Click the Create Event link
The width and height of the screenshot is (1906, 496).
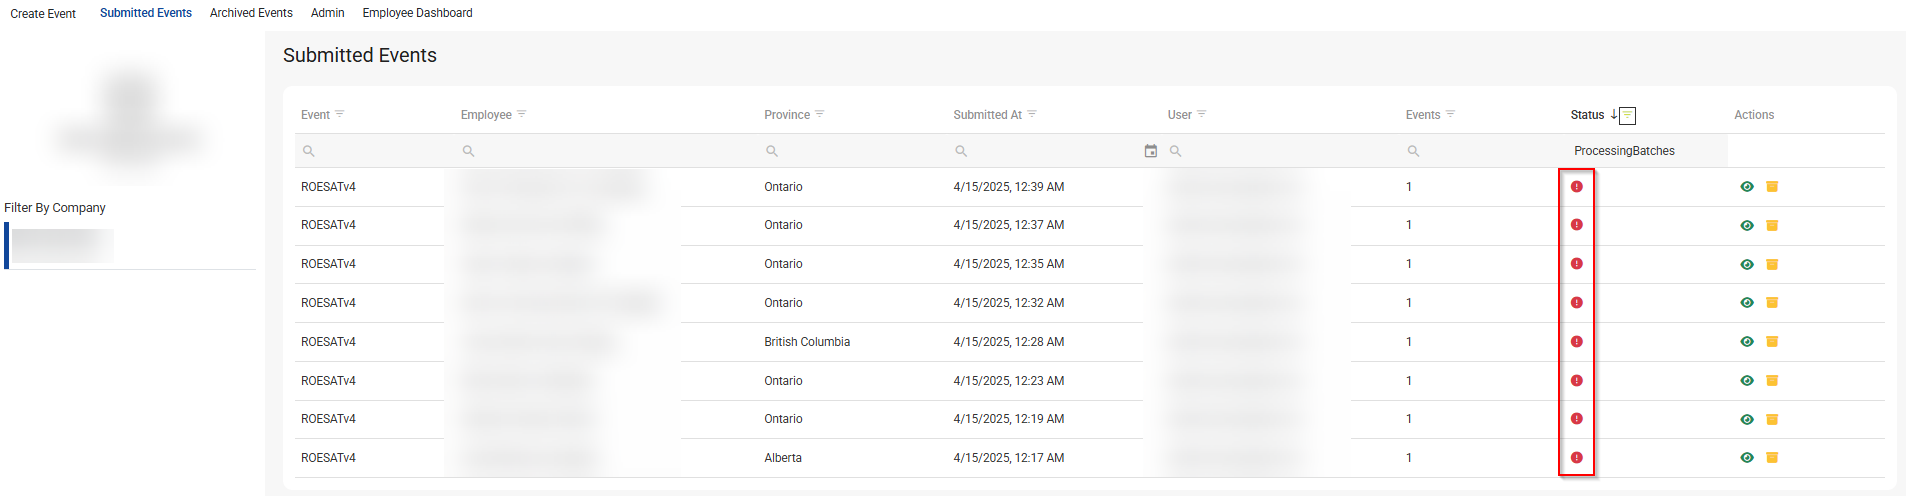click(43, 14)
